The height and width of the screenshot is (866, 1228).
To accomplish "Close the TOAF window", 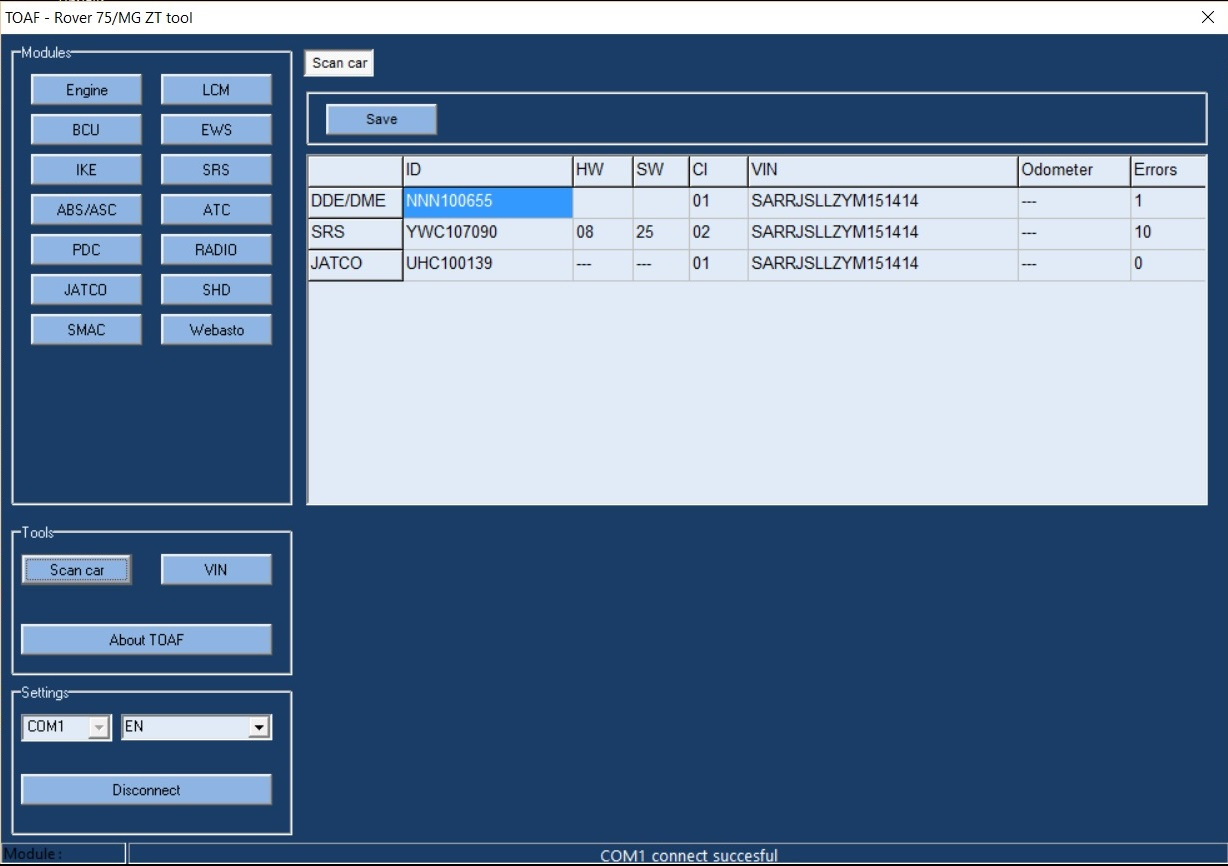I will pos(1206,17).
